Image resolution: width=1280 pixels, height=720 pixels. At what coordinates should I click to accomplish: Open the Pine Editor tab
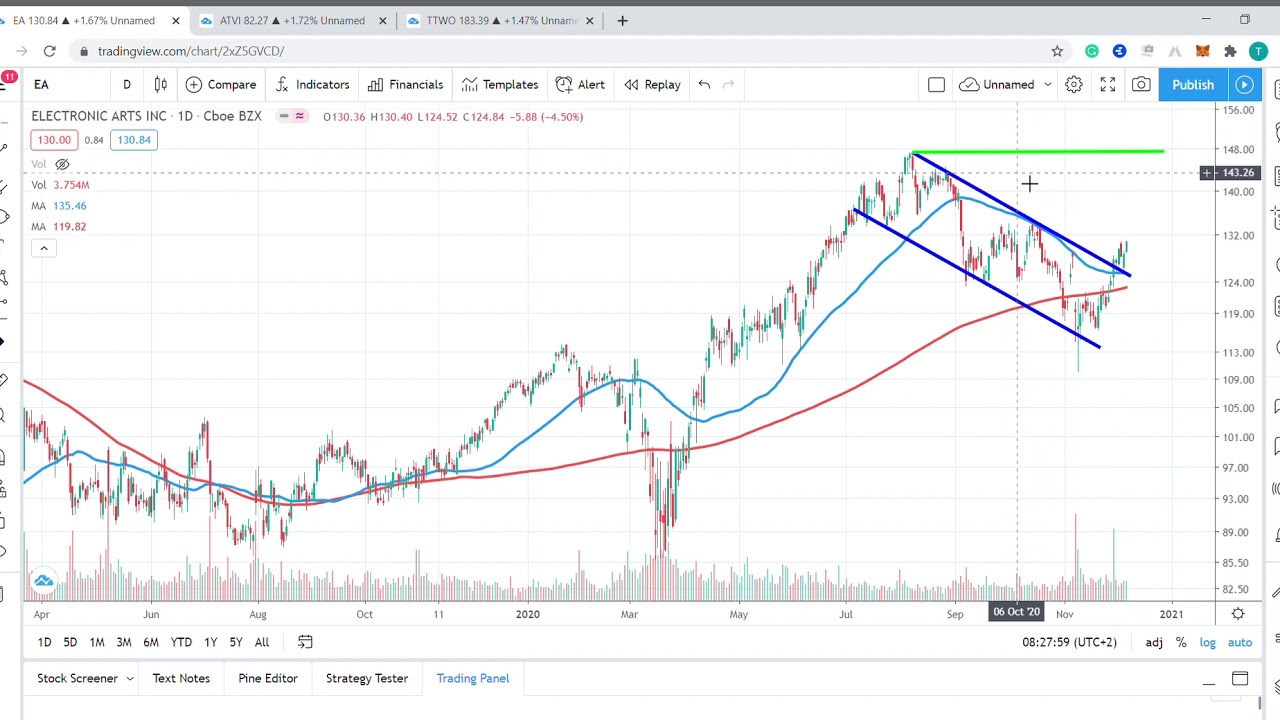(x=268, y=678)
